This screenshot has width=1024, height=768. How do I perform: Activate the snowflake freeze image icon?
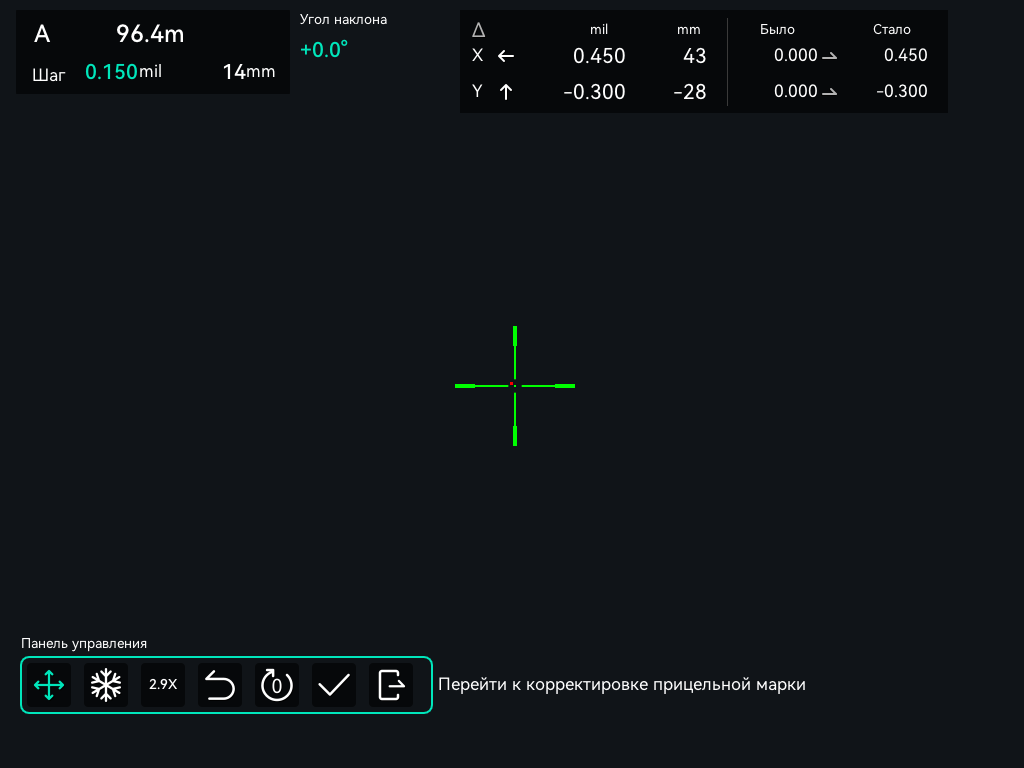106,685
